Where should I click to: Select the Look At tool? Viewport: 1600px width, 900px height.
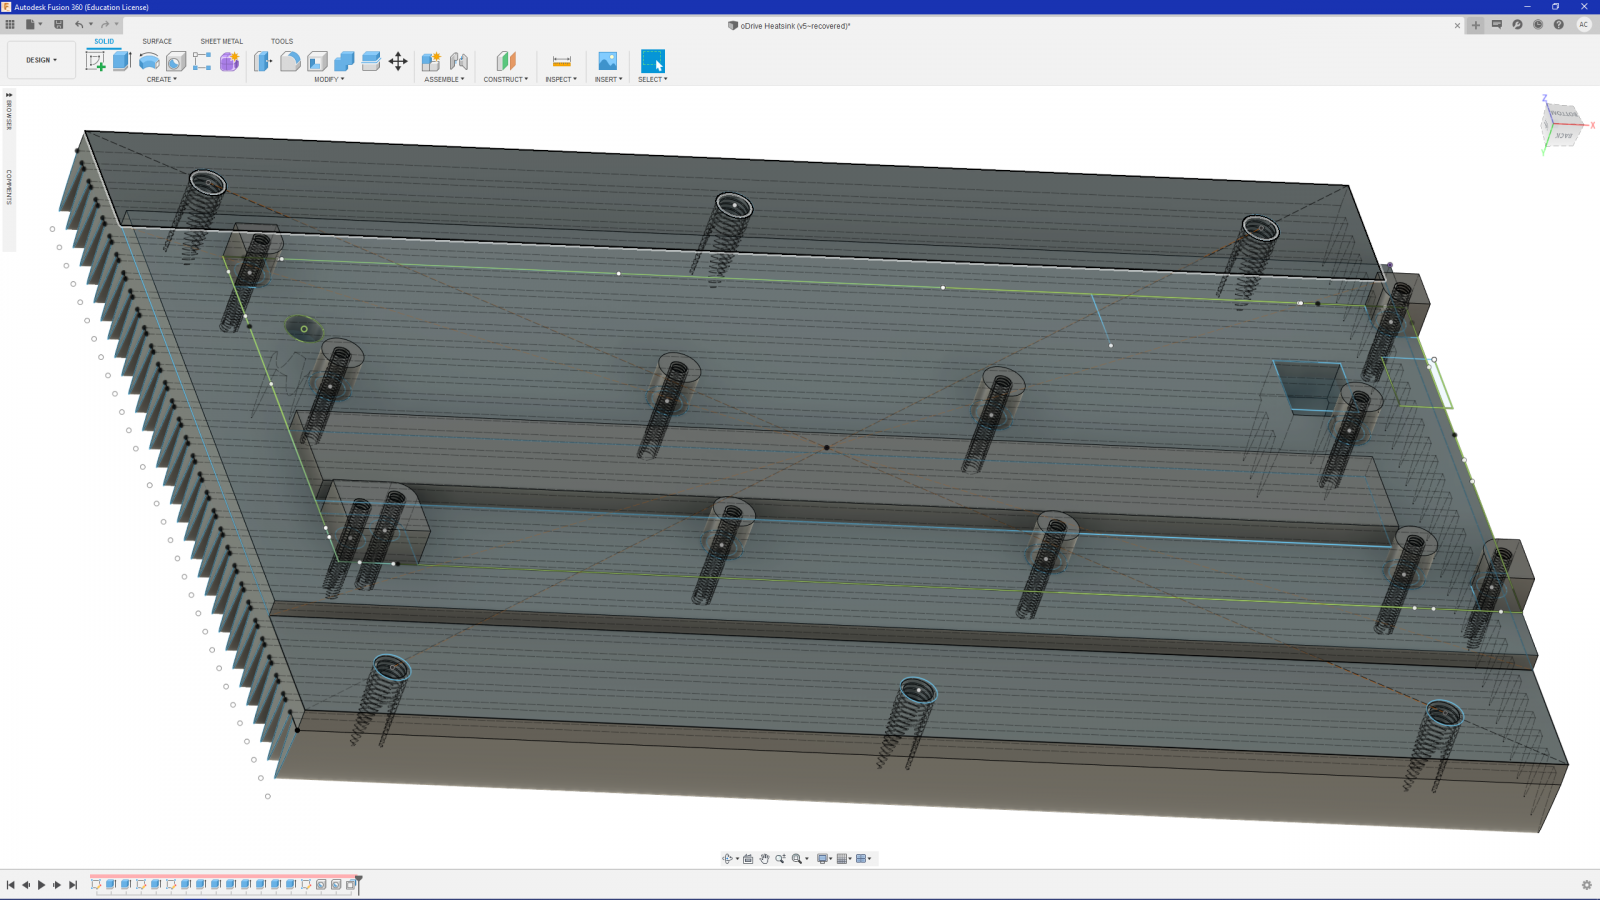click(748, 859)
